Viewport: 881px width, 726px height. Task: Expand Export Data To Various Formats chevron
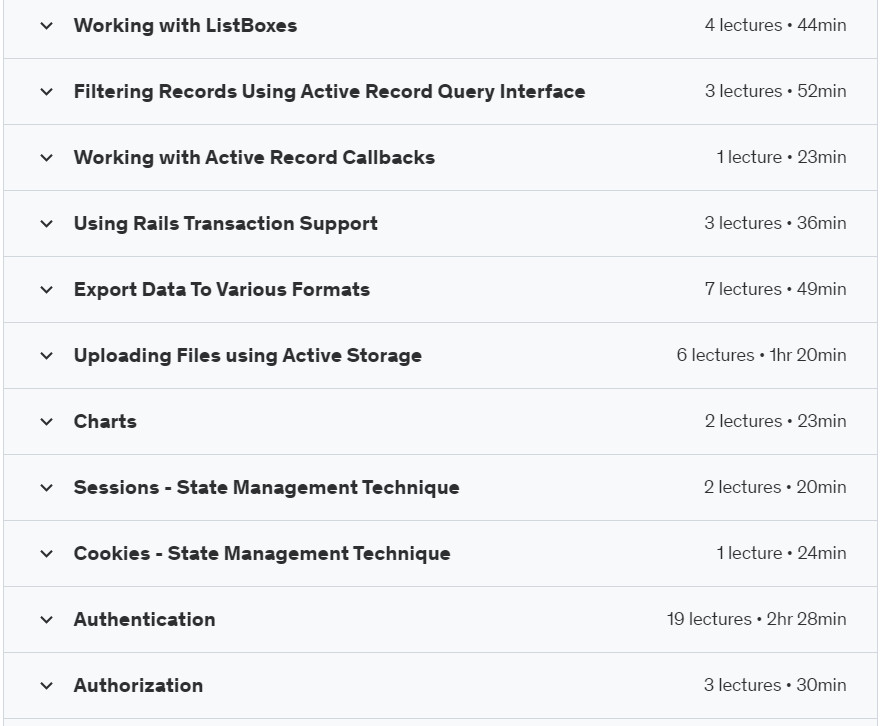coord(47,290)
